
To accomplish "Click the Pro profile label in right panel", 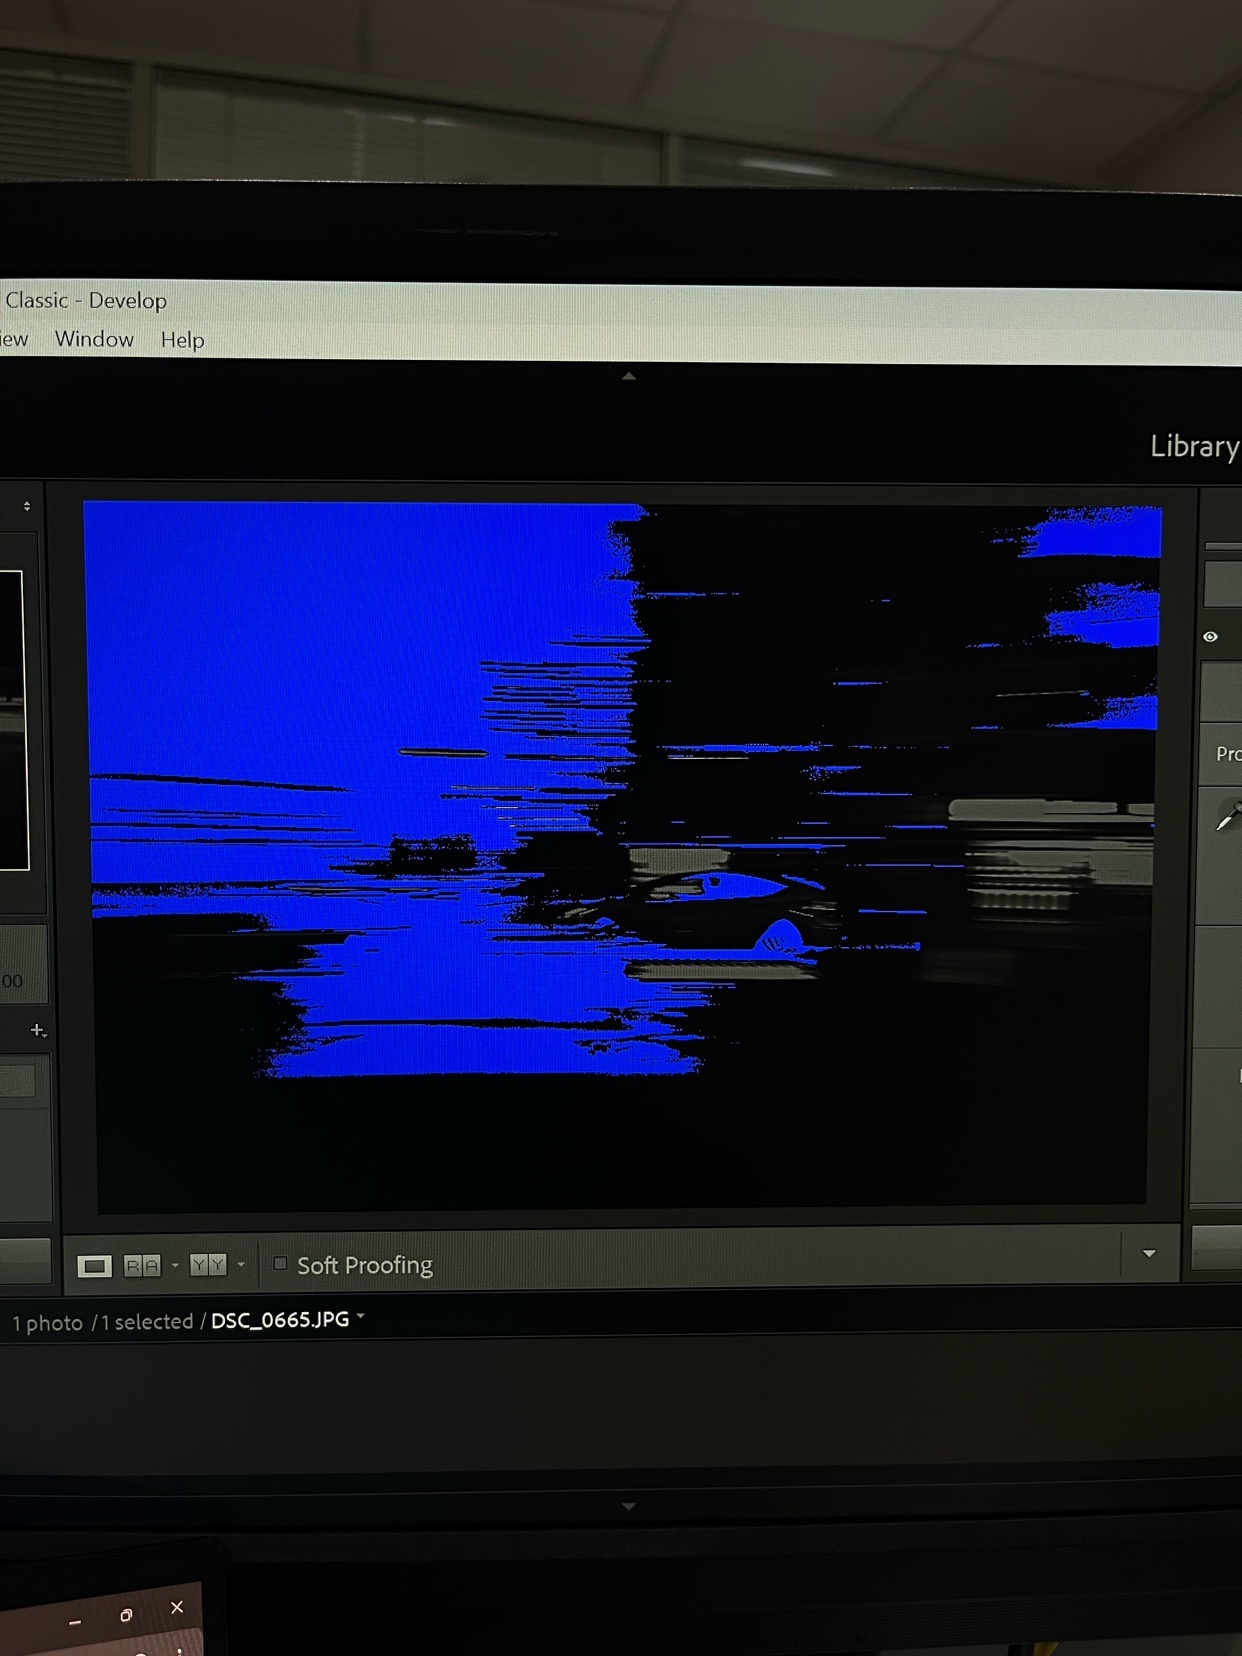I will (x=1228, y=754).
